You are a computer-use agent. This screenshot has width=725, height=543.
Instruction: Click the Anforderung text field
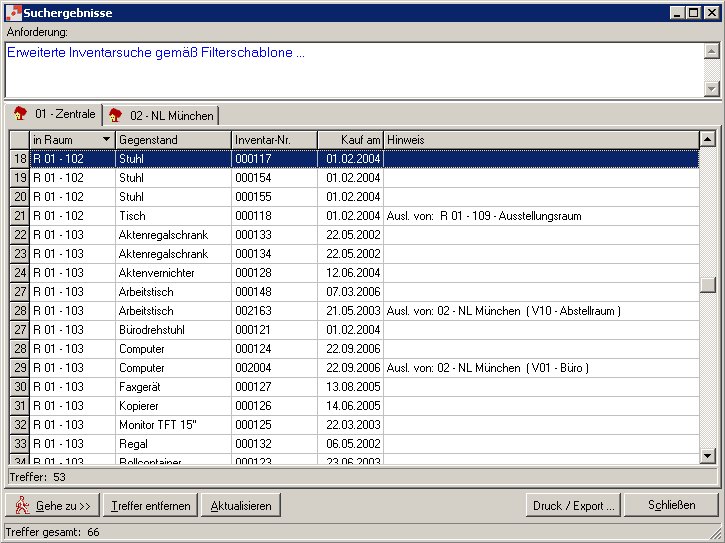354,70
